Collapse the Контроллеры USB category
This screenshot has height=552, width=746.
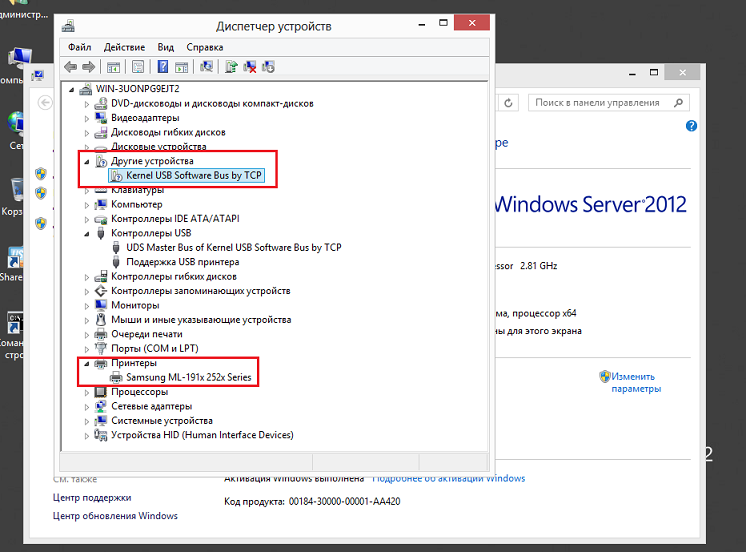[87, 233]
